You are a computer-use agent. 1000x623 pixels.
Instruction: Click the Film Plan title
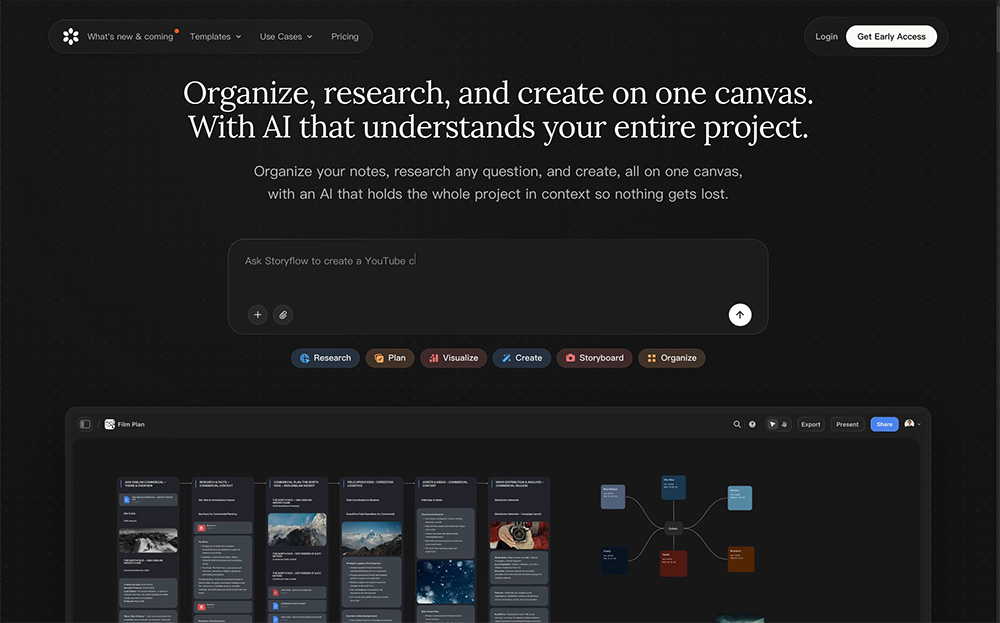(x=131, y=424)
